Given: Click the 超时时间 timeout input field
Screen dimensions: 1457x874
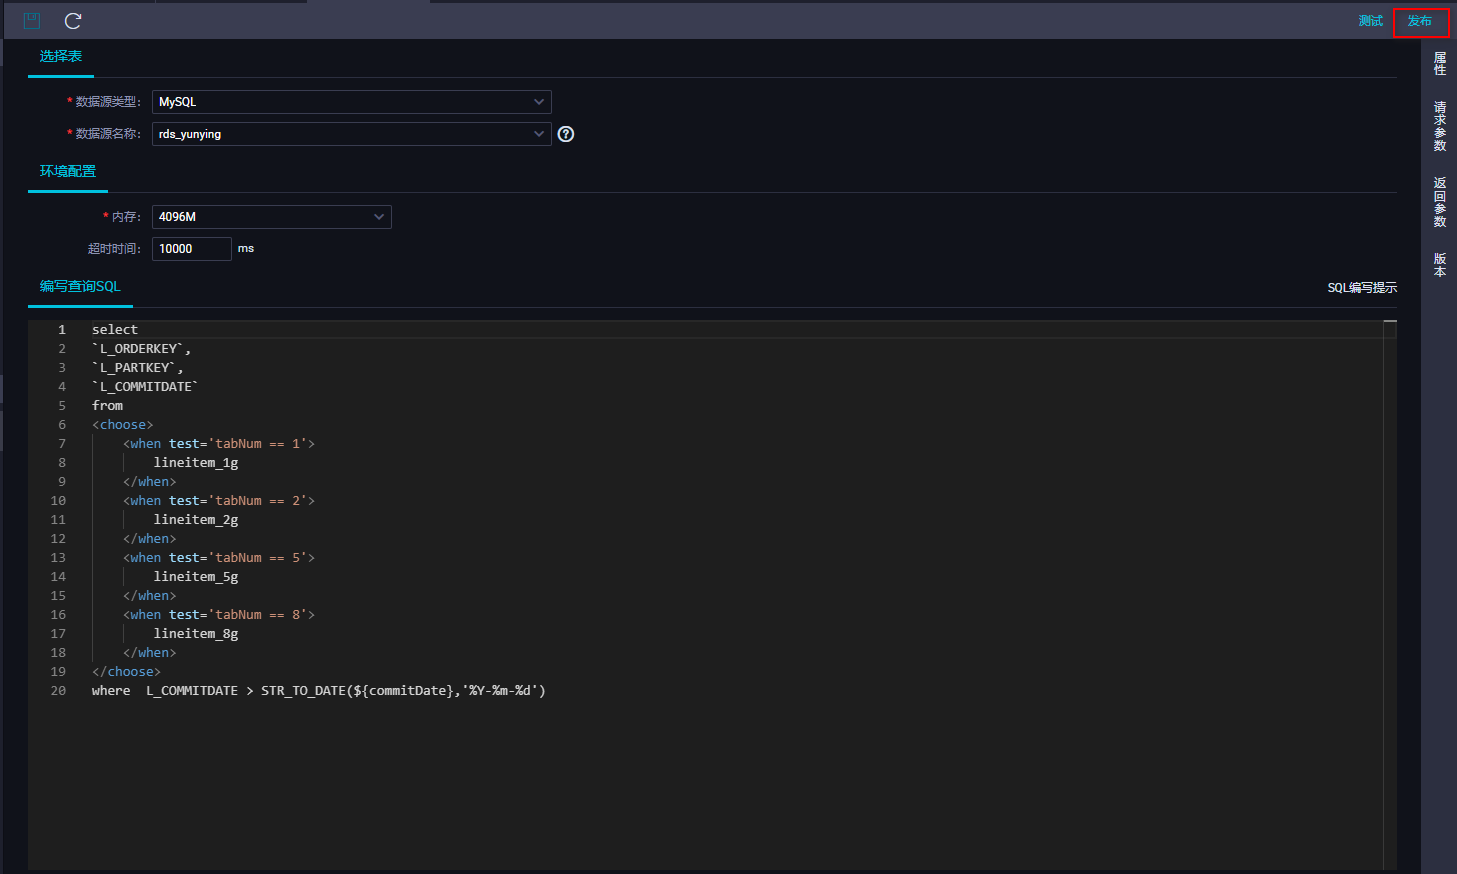Looking at the screenshot, I should 191,248.
